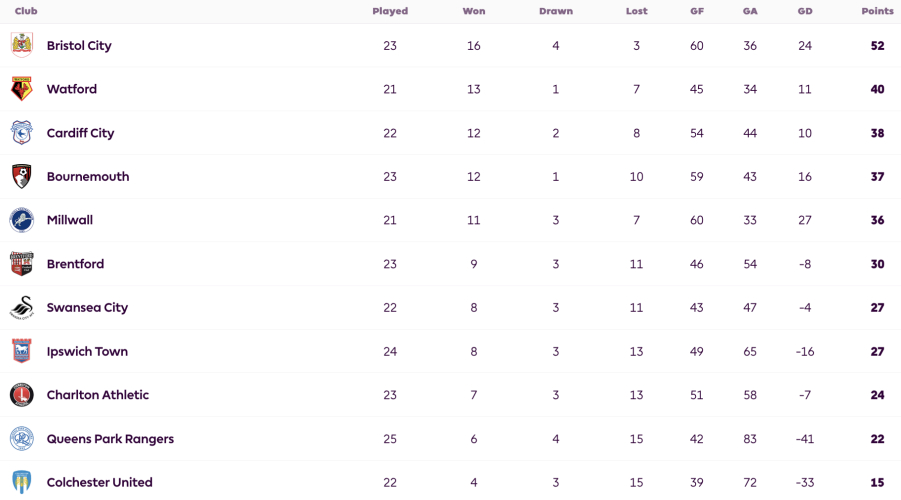The height and width of the screenshot is (500, 901).
Task: Open the Colchester United name link
Action: click(x=99, y=482)
